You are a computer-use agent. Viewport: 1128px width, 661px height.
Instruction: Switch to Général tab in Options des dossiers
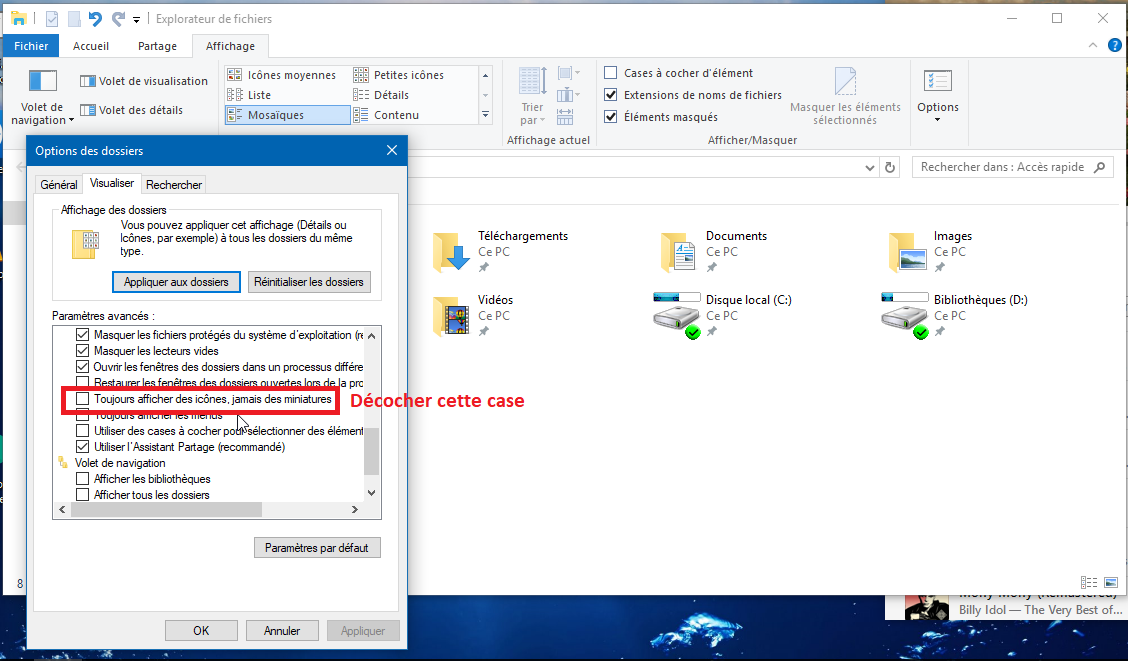click(58, 185)
